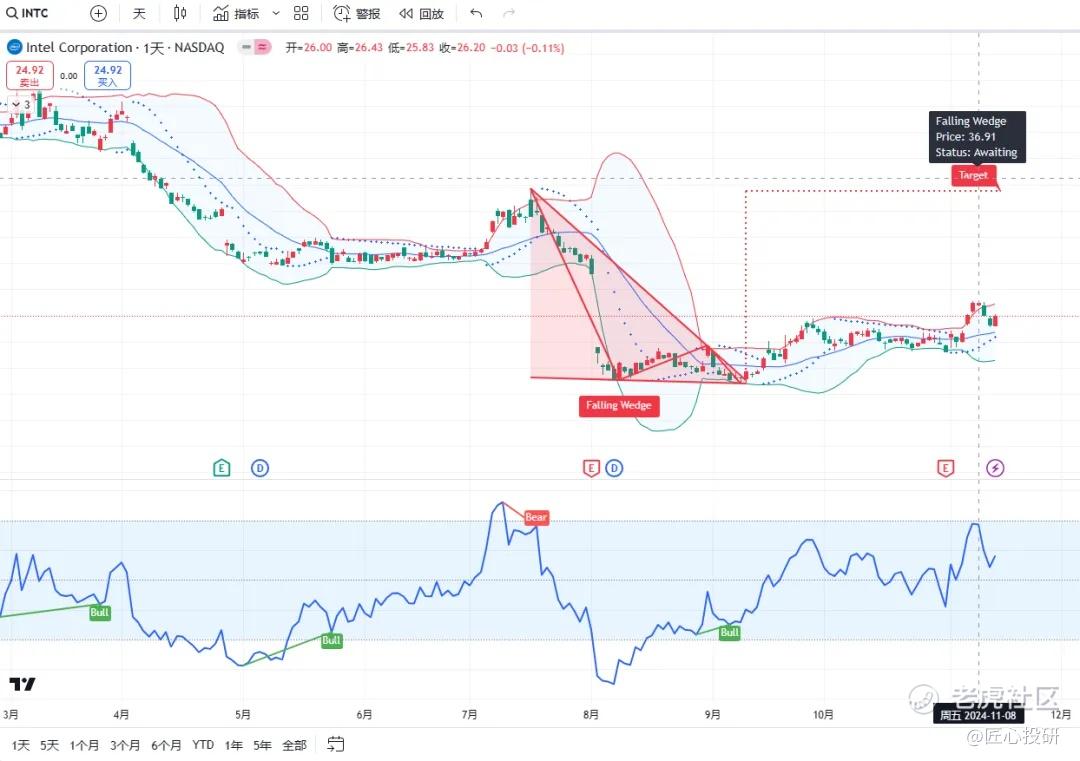Open the dividend D marker near August

tap(614, 468)
